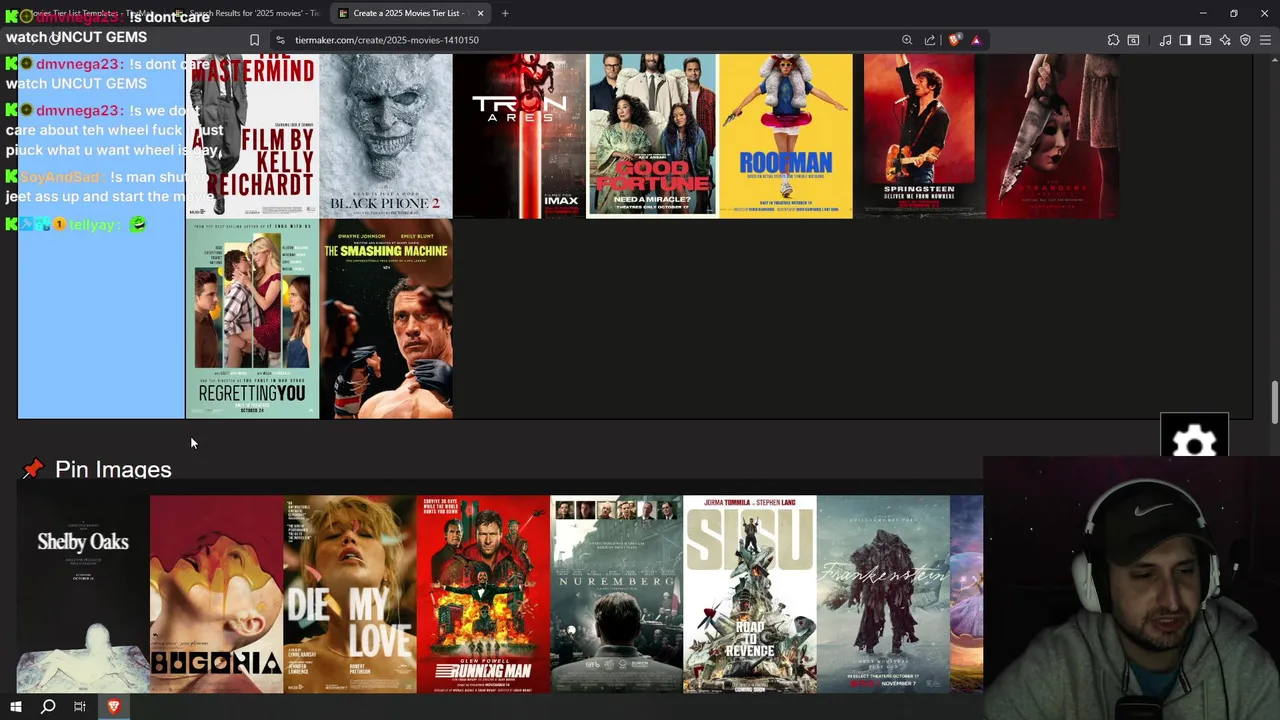The width and height of the screenshot is (1280, 720).
Task: Pick the Sisu Road to Revenge poster
Action: pos(749,594)
